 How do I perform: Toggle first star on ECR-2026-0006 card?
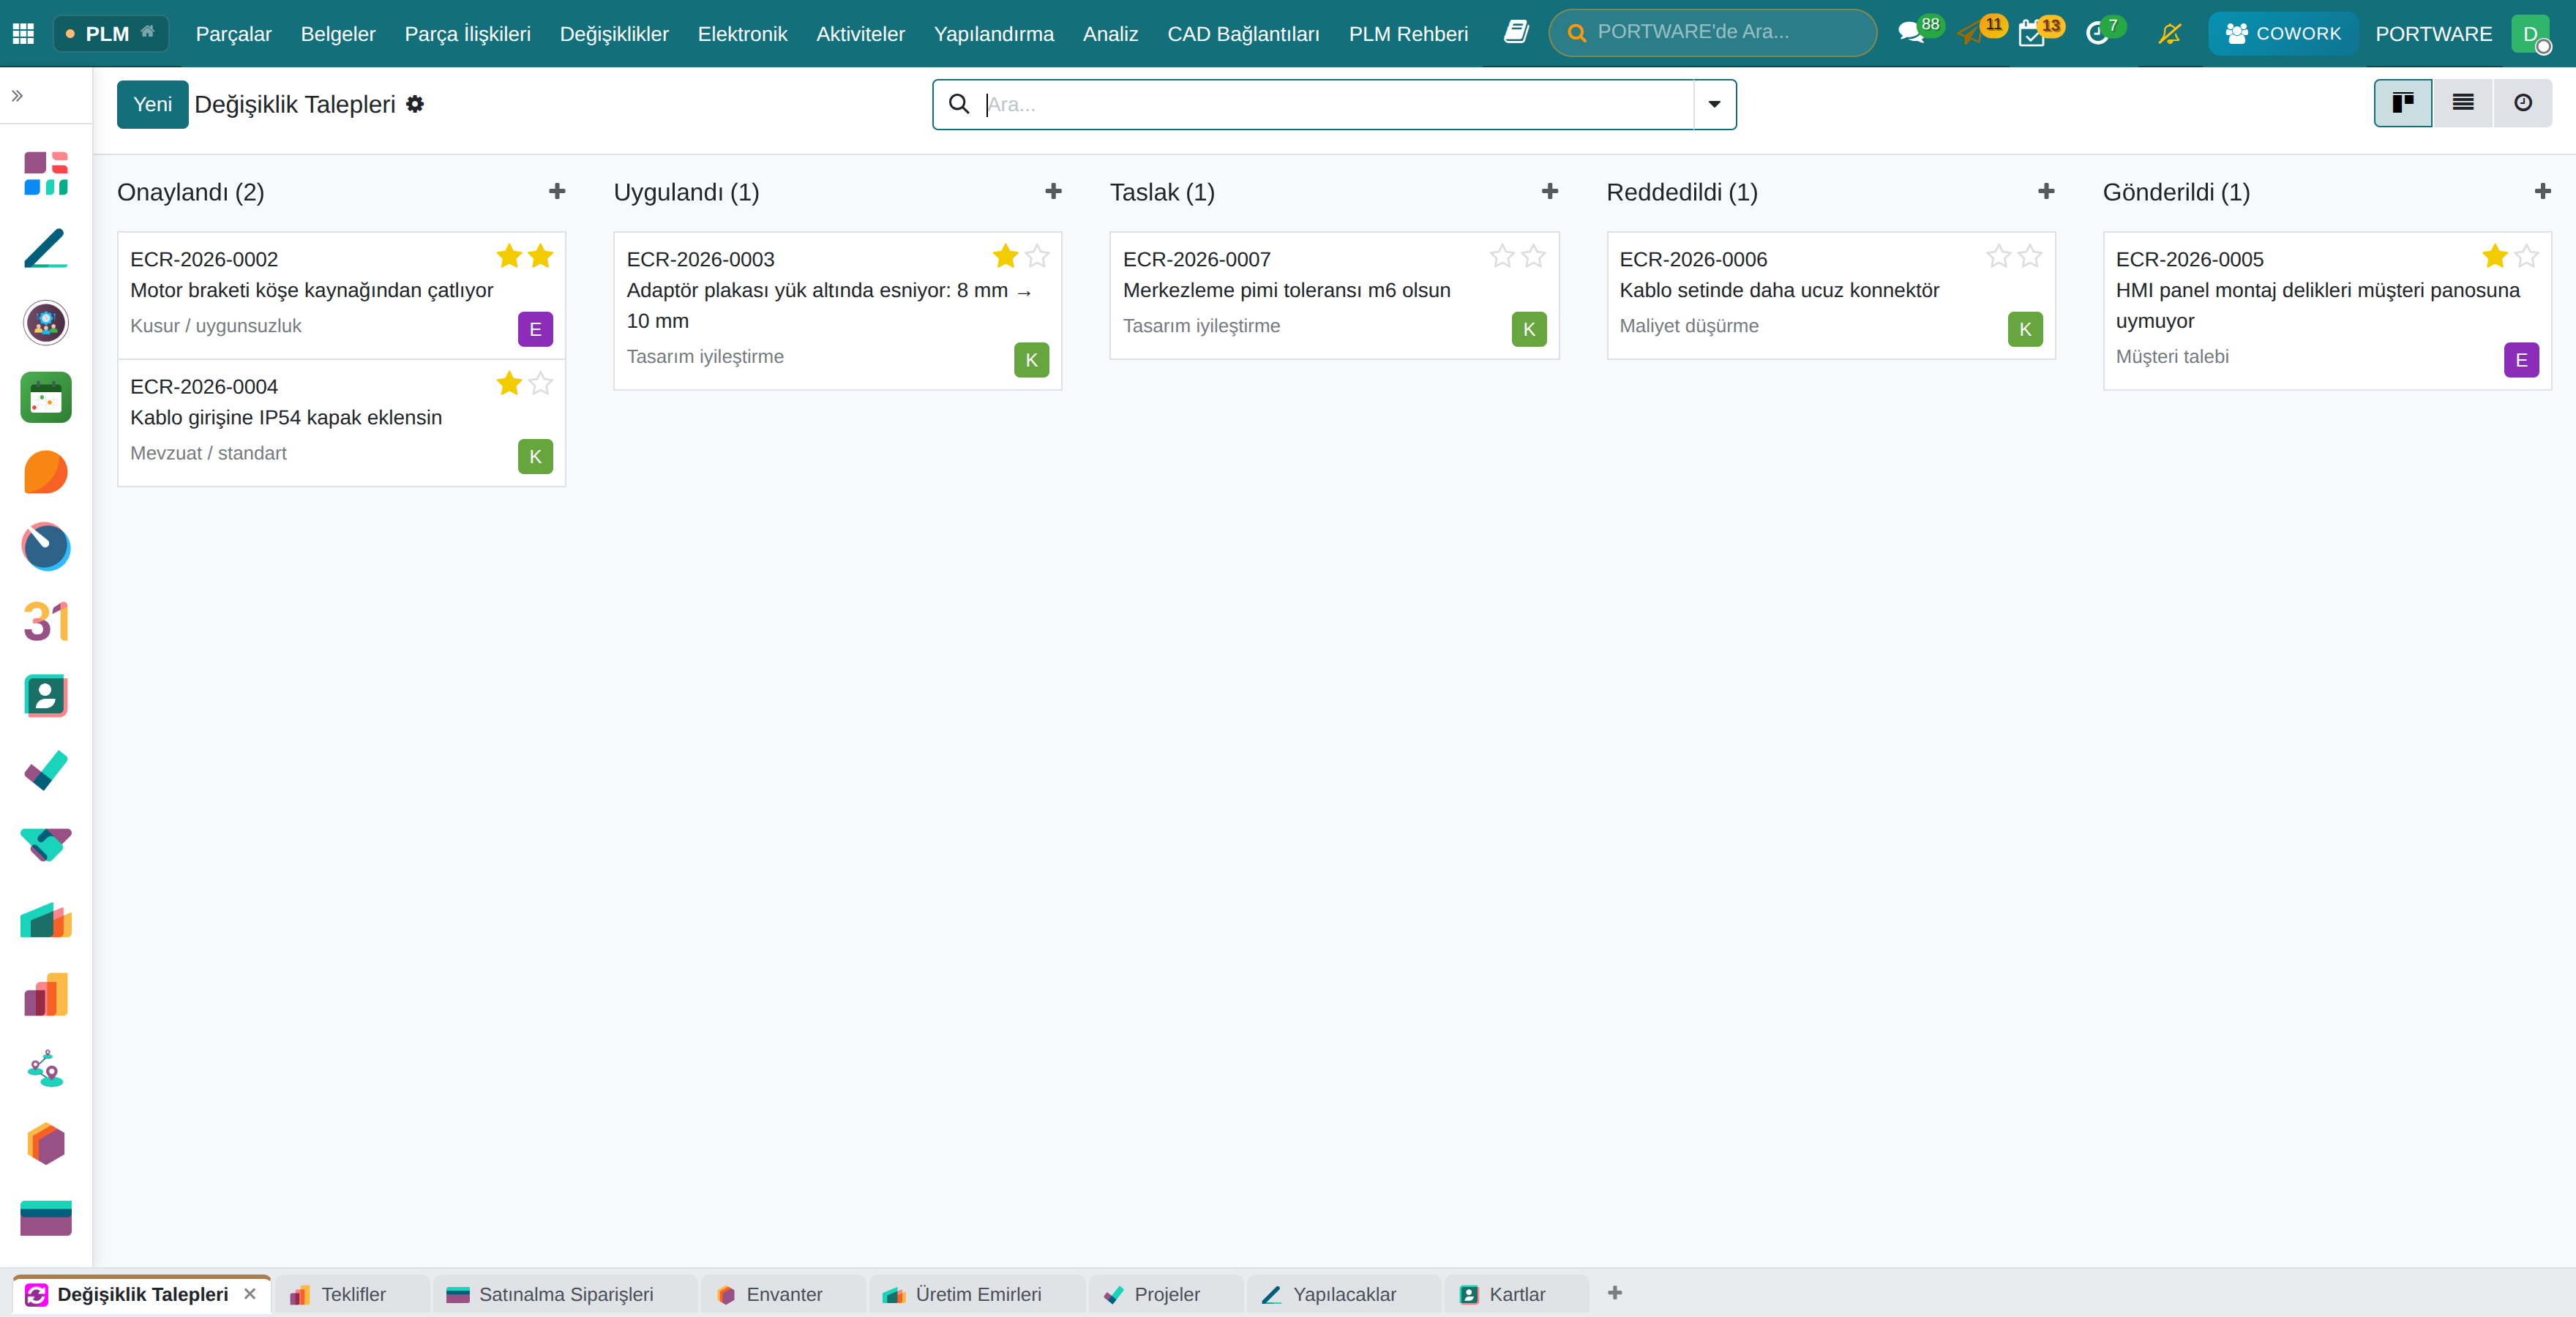[1998, 256]
